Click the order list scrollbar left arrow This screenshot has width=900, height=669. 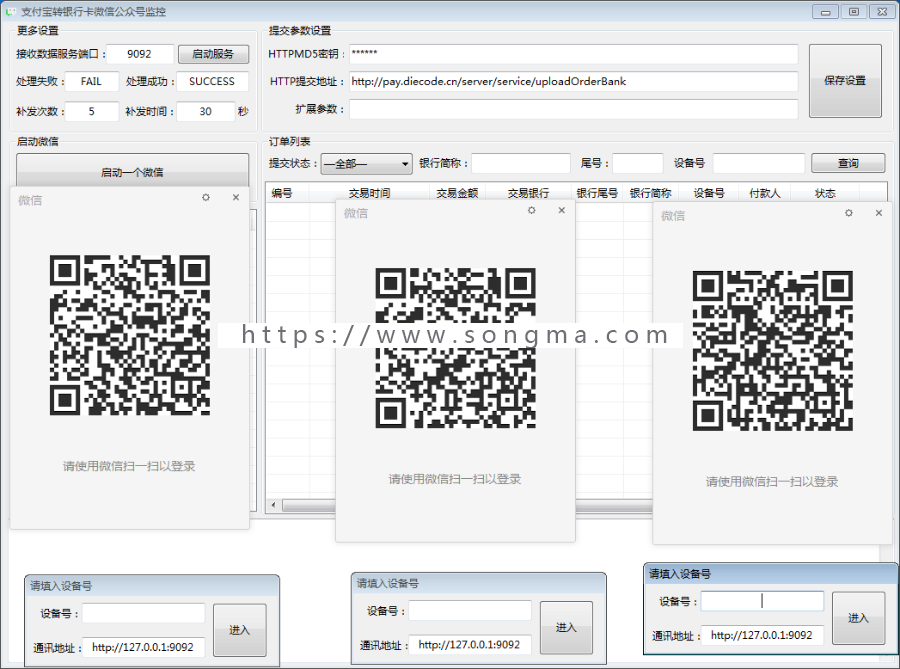[274, 505]
